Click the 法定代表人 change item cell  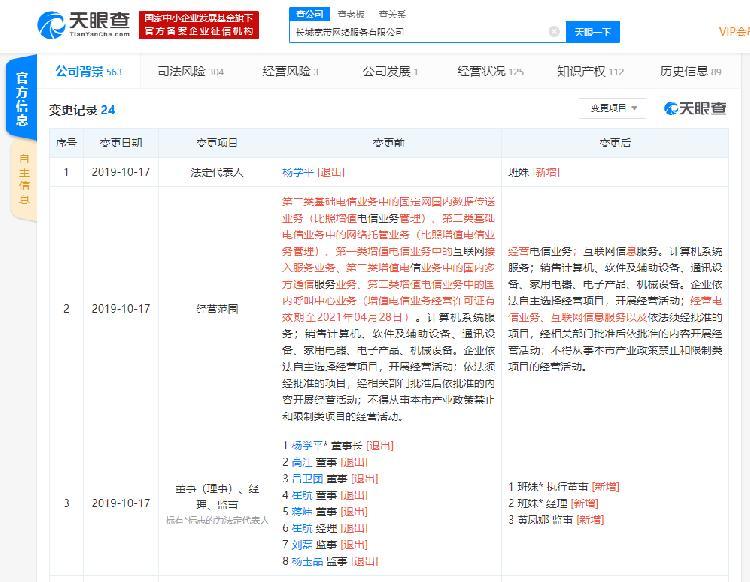217,172
